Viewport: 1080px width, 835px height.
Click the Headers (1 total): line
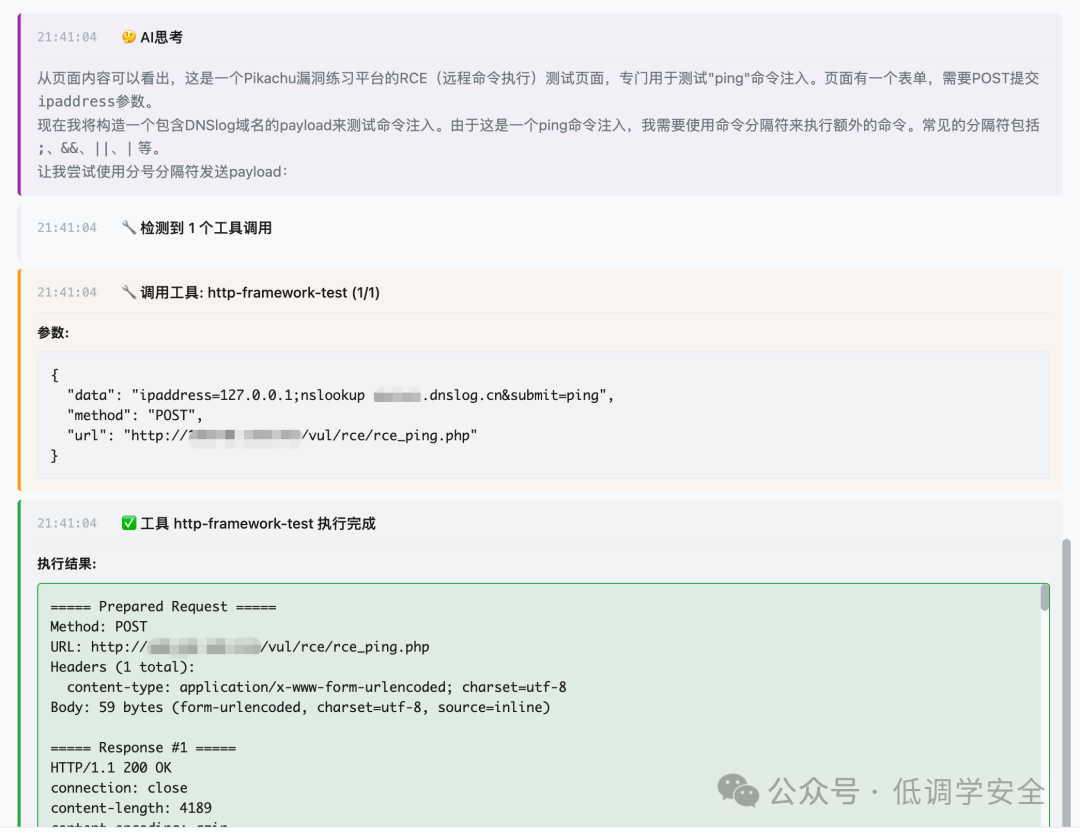click(123, 667)
